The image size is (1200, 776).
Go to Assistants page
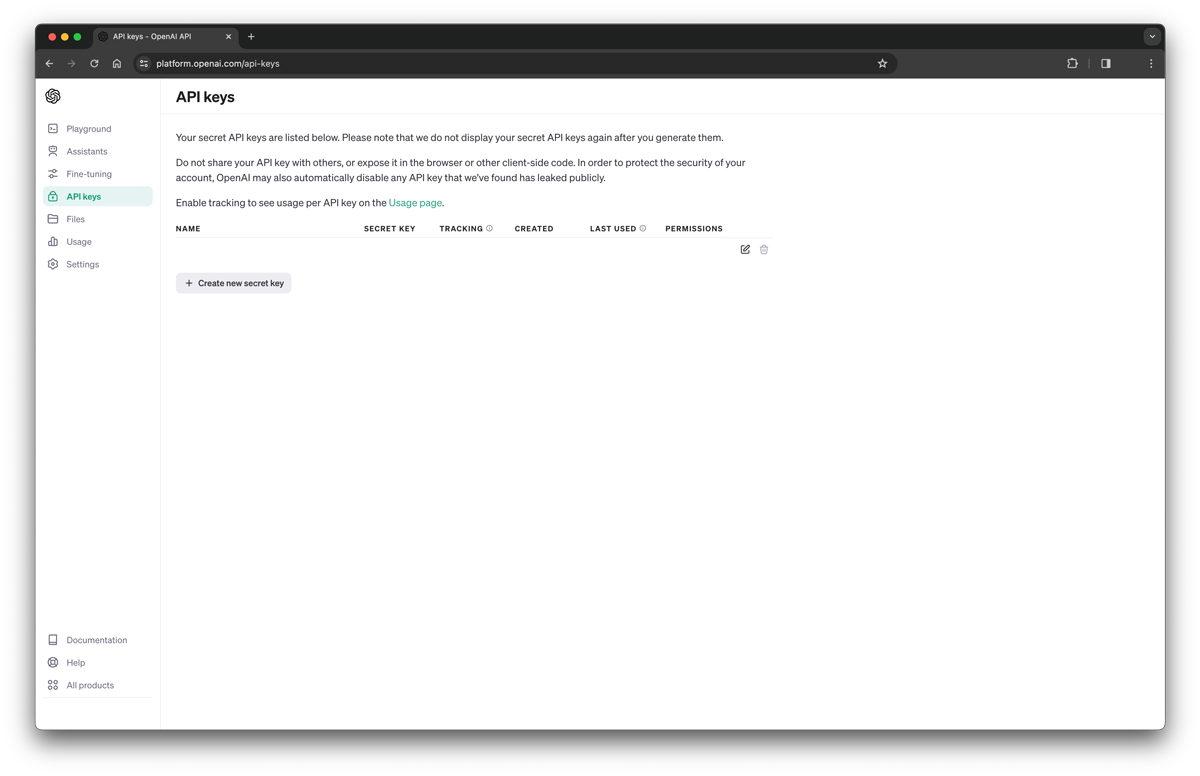pyautogui.click(x=97, y=151)
